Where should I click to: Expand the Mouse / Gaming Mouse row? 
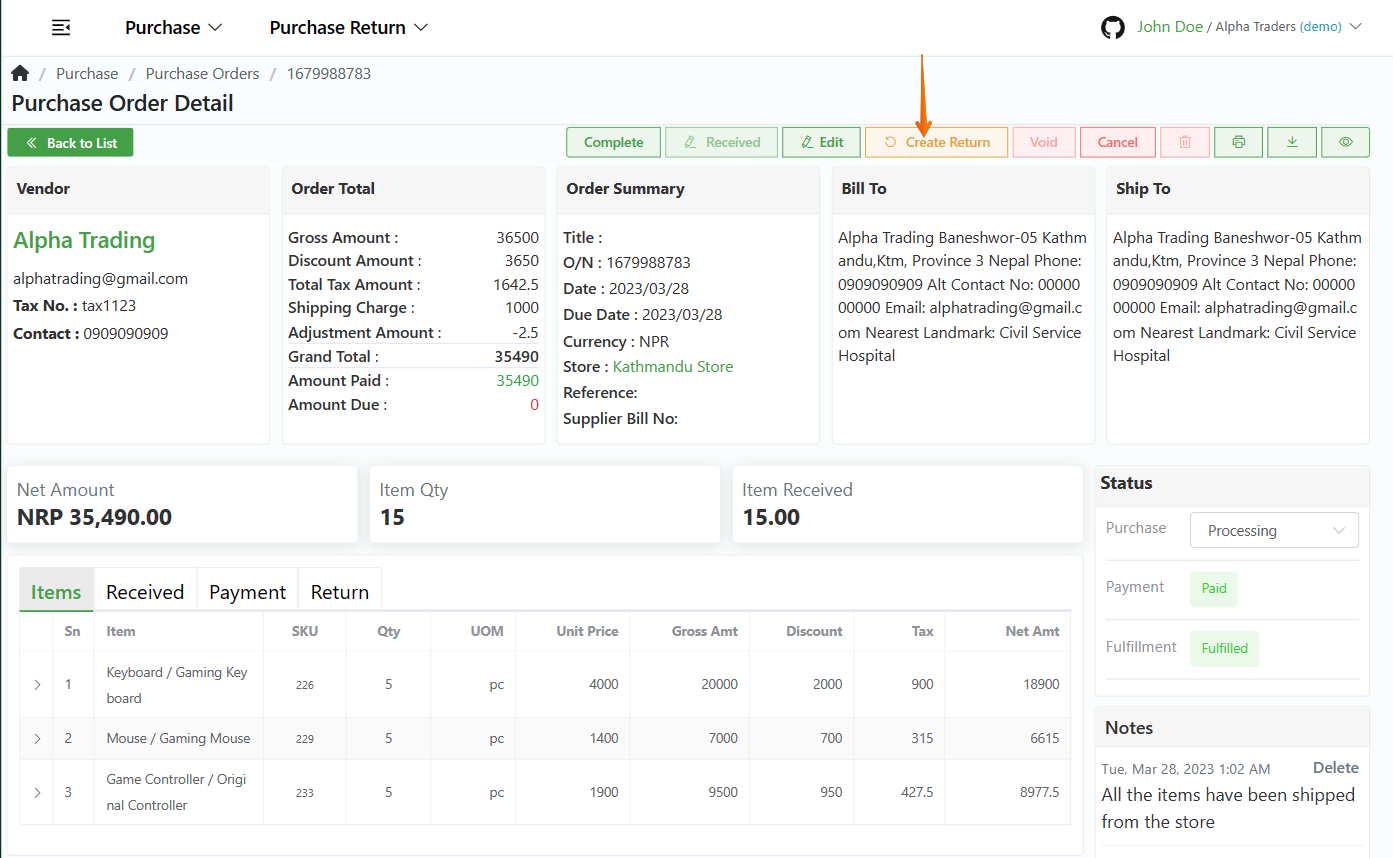pos(37,739)
